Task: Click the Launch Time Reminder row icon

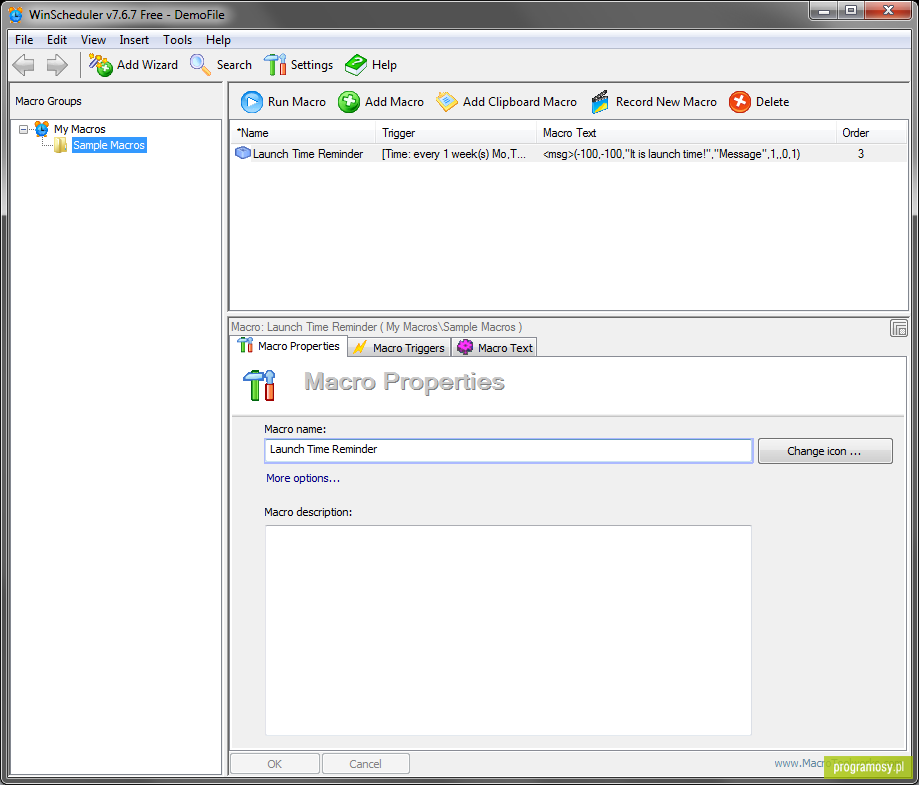Action: [x=243, y=154]
